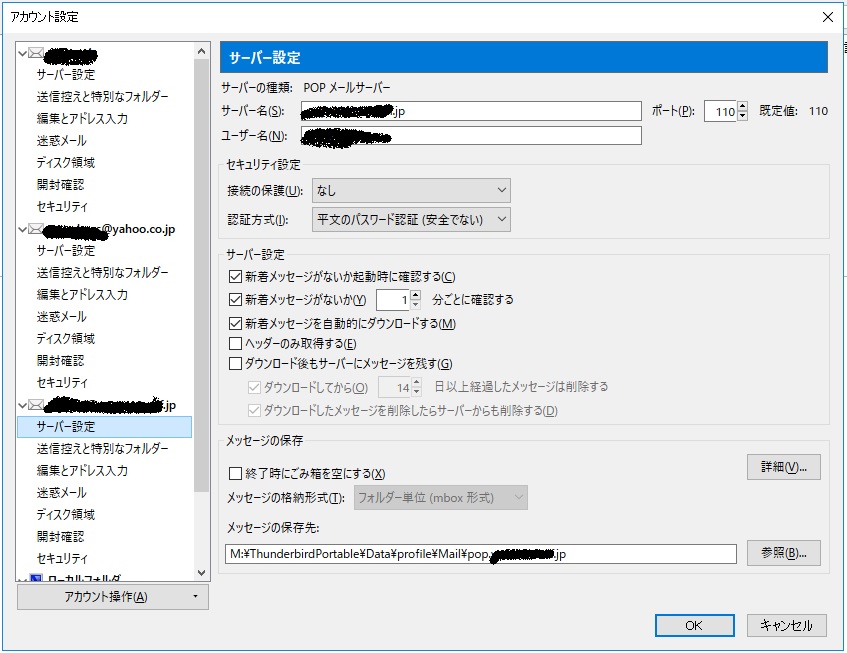Click the ローカルフォルダー folder icon

pyautogui.click(x=36, y=579)
